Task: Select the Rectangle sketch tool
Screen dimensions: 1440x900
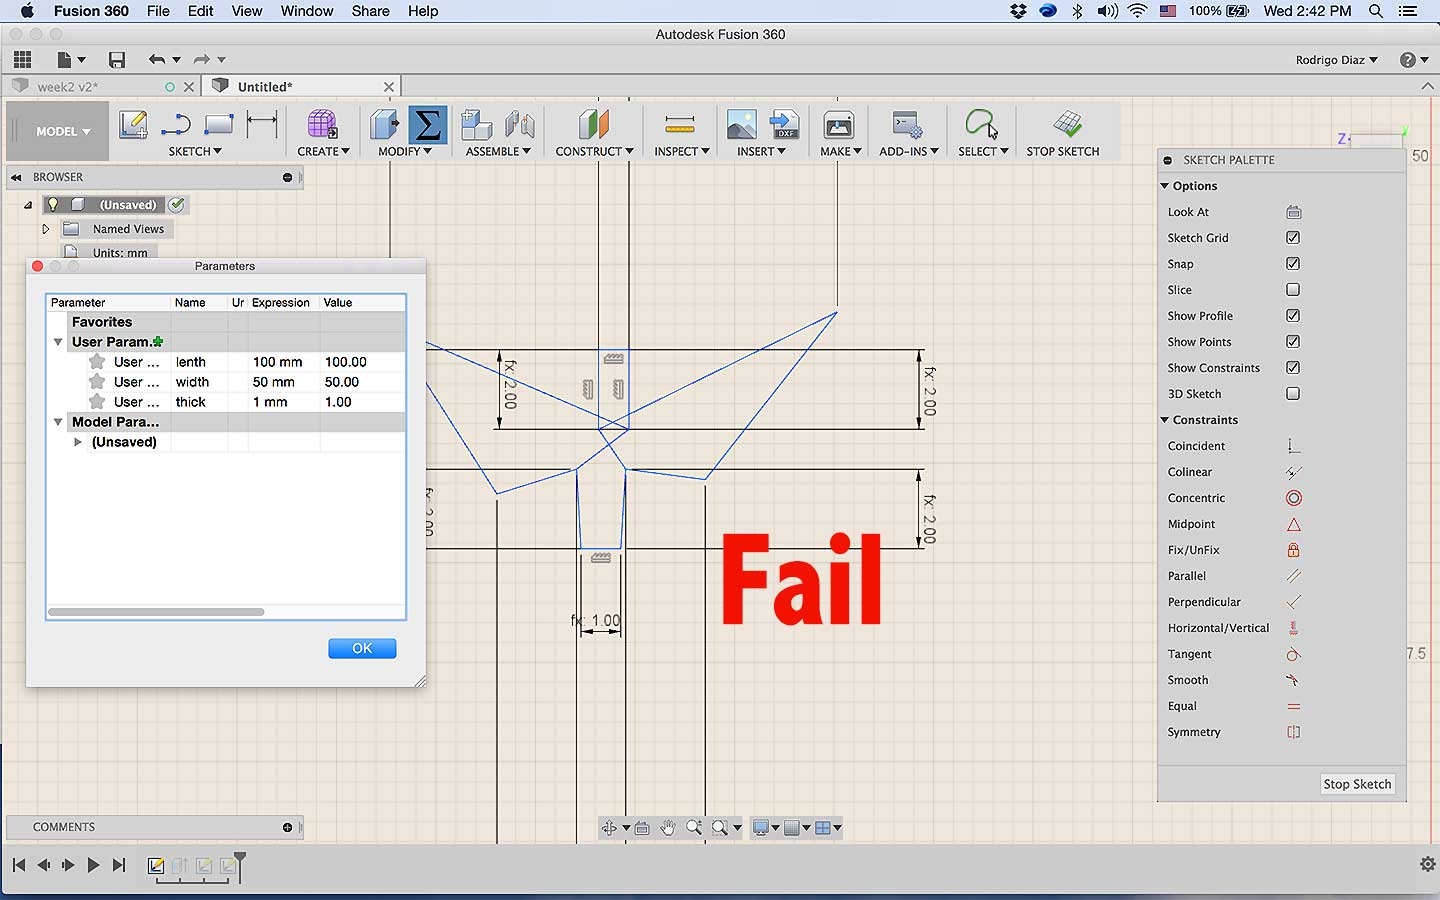Action: (218, 125)
